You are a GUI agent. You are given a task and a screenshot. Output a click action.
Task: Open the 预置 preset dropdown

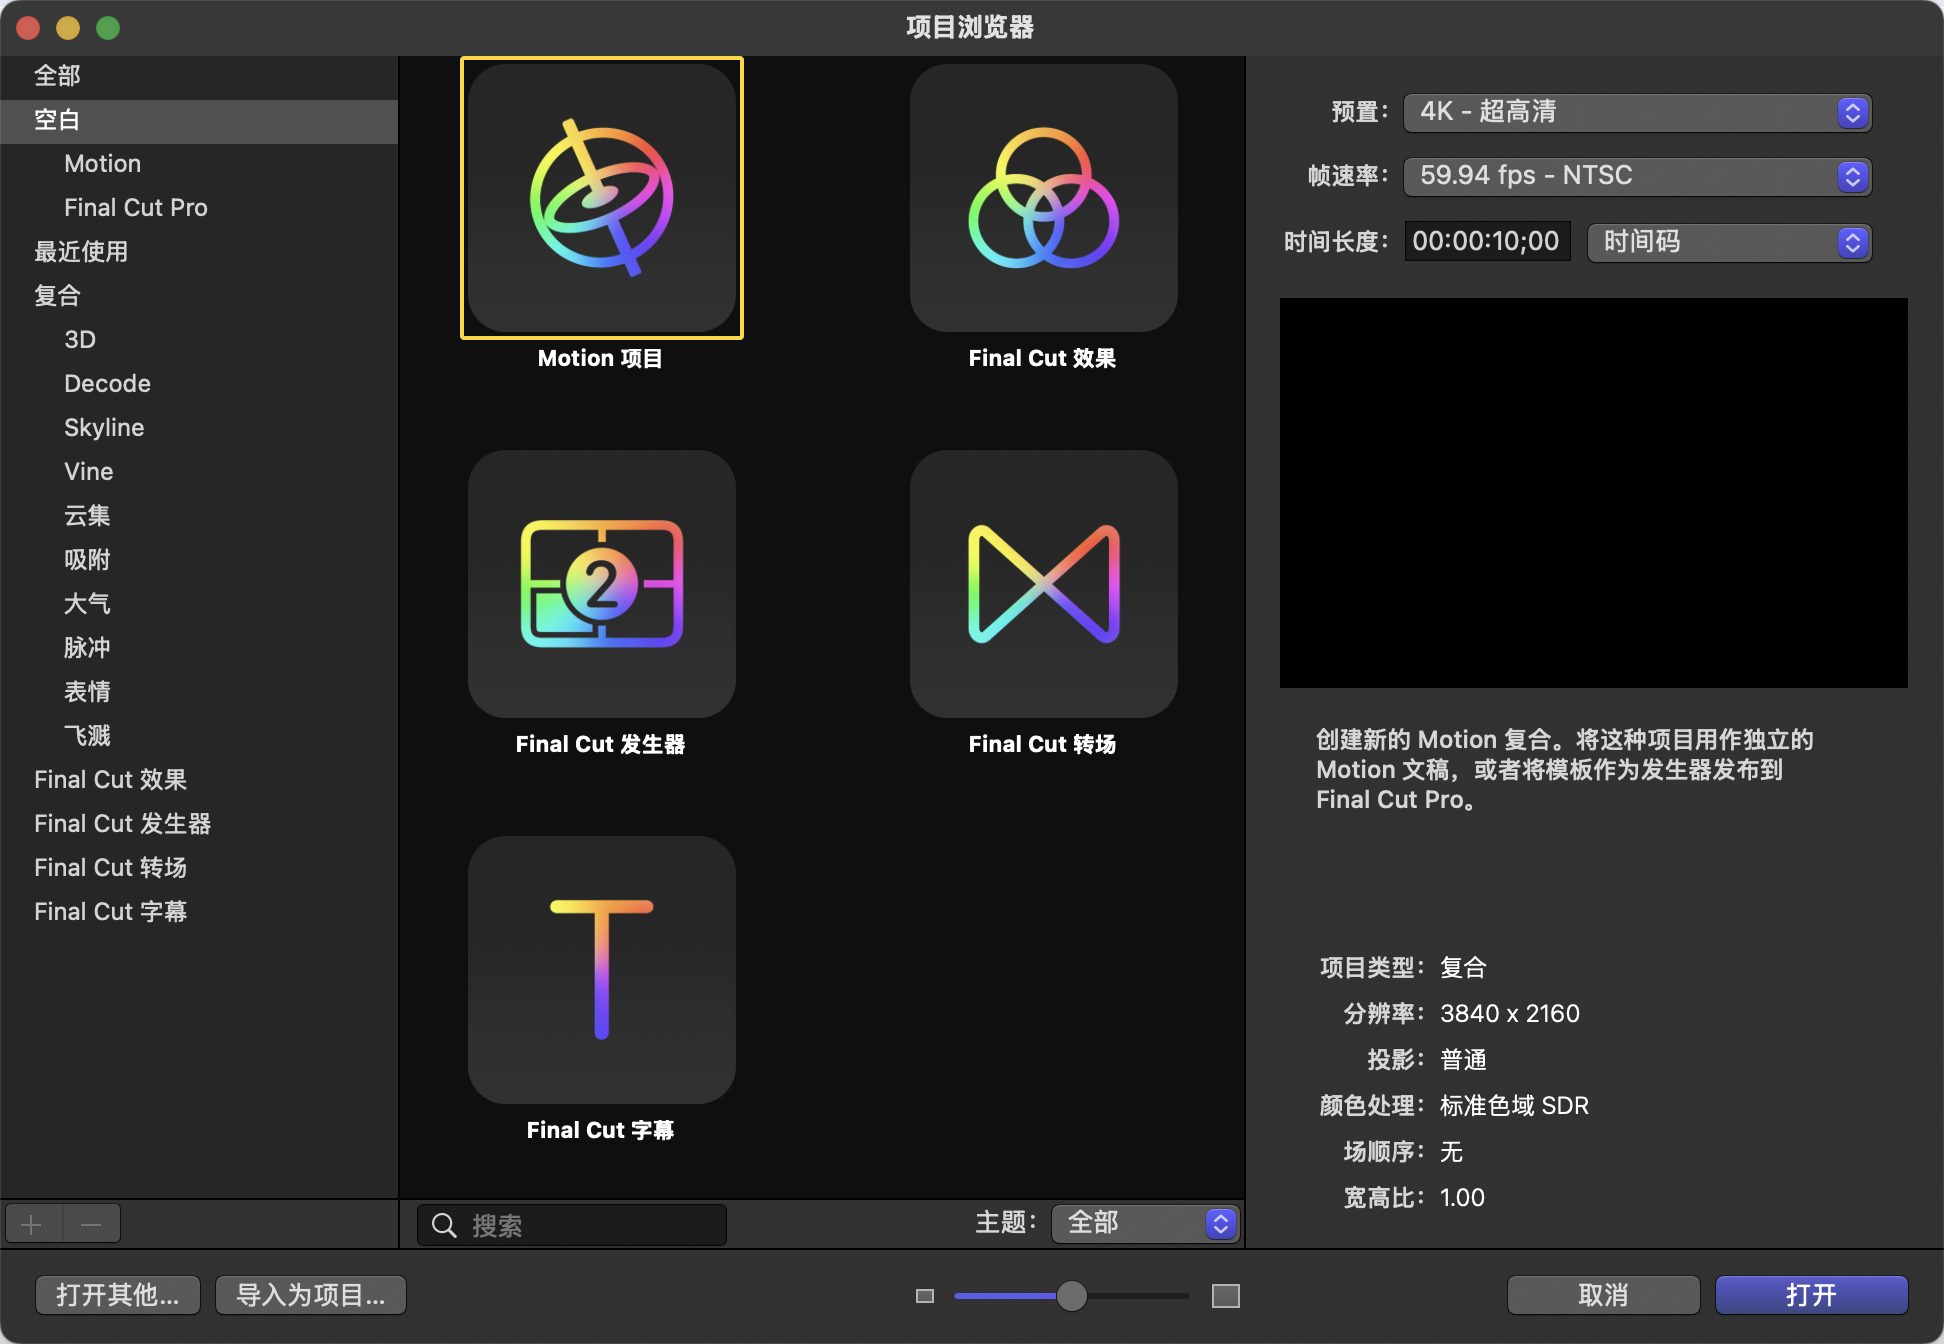click(x=1636, y=112)
